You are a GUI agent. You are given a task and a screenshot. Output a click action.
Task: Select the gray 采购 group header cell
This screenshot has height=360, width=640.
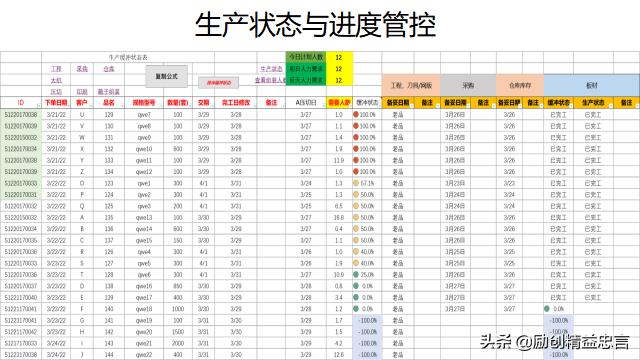click(x=468, y=85)
